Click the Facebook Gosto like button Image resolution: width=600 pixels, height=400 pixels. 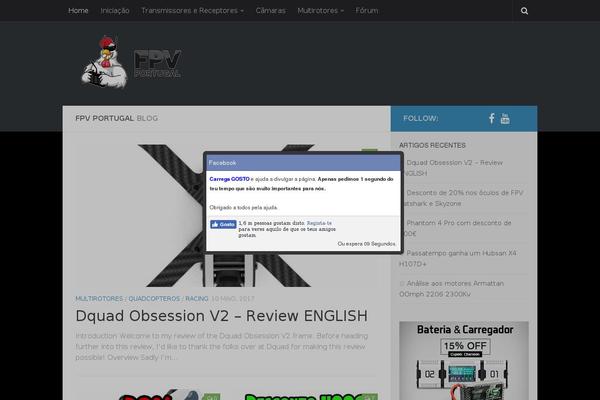[x=223, y=224]
